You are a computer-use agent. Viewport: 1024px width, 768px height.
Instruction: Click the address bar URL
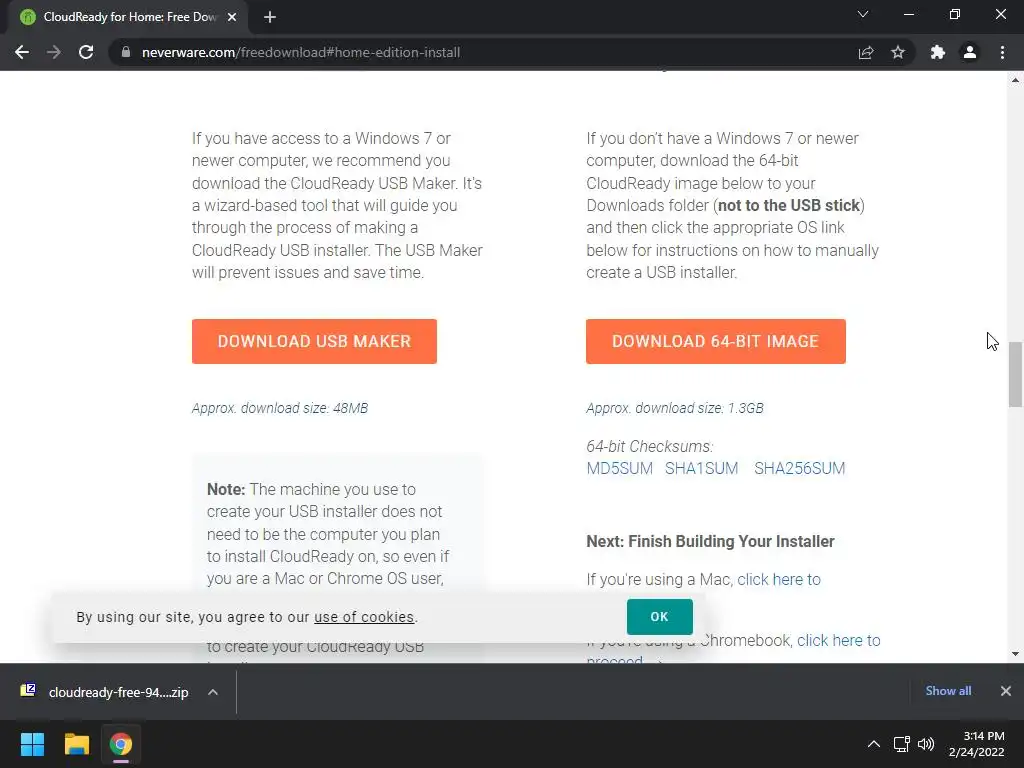(x=300, y=52)
